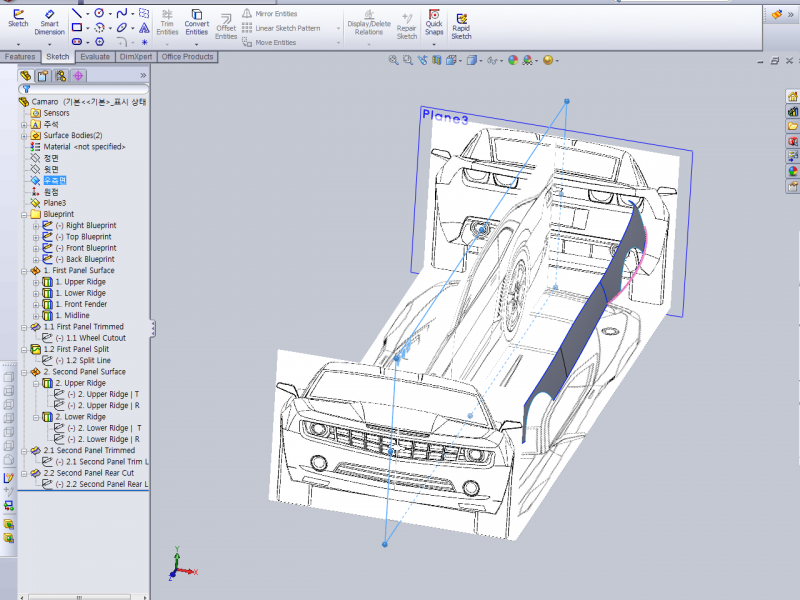800x600 pixels.
Task: Select the Trim Entities tool
Action: pos(167,22)
